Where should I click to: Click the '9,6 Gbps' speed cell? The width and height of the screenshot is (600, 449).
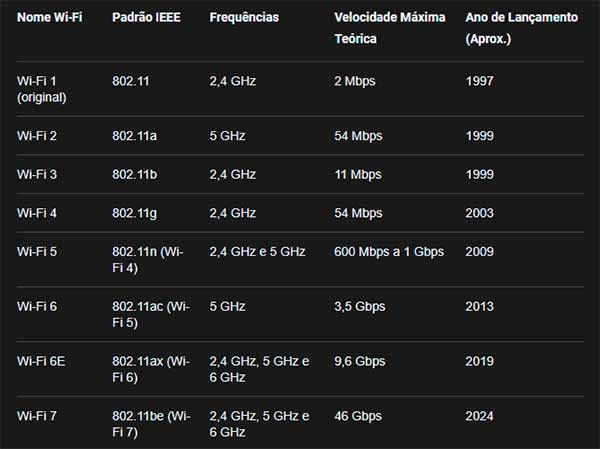[358, 361]
